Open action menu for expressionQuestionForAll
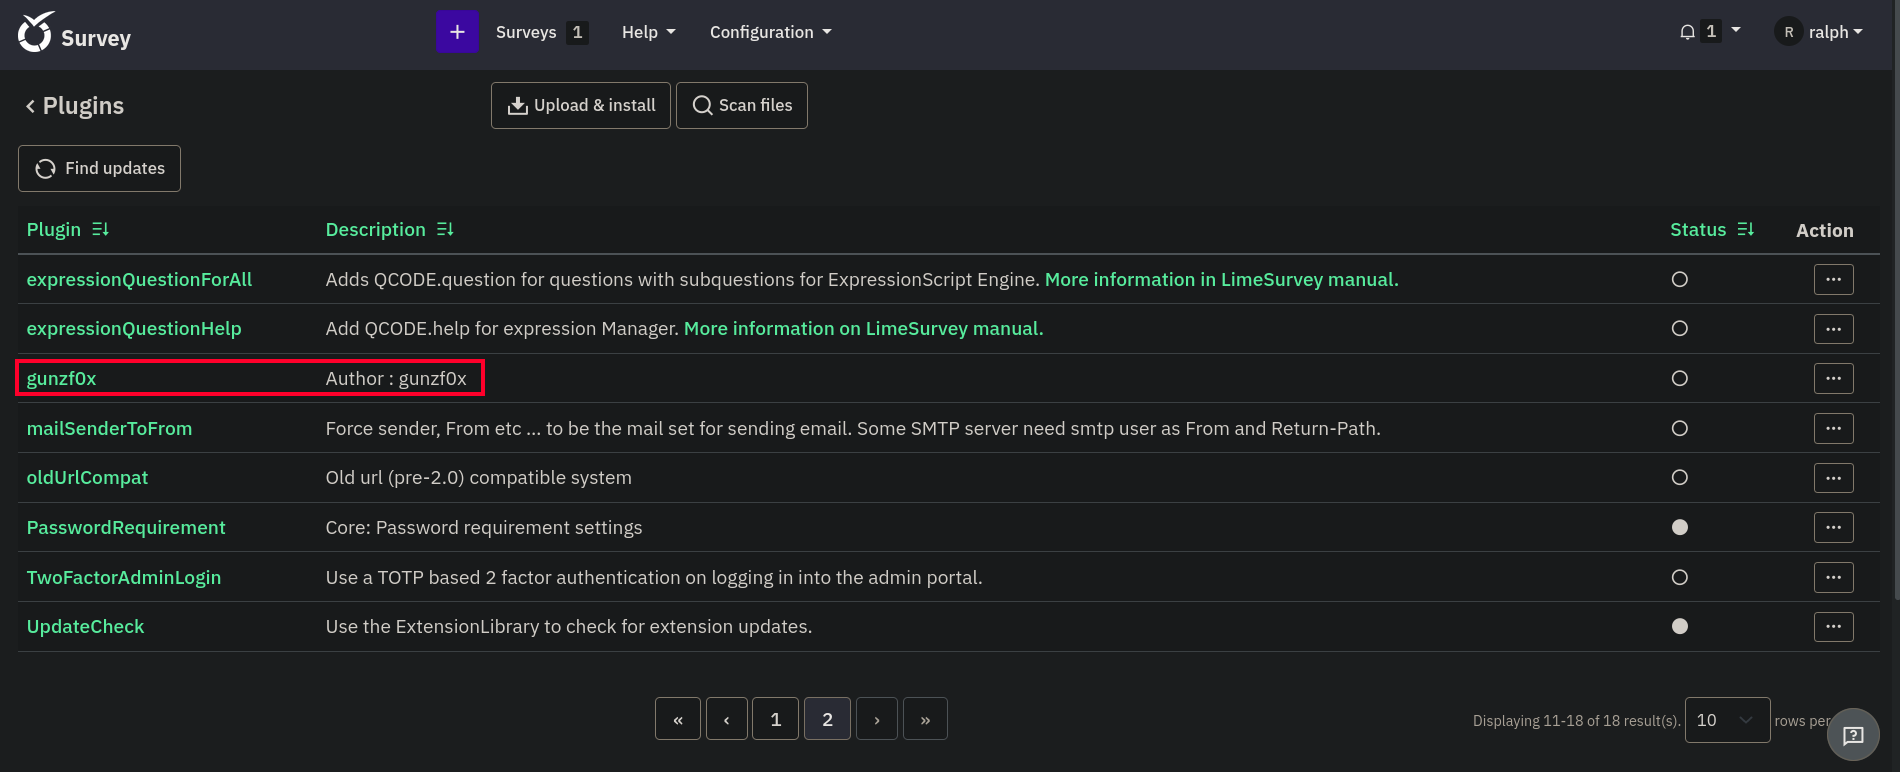 click(1833, 280)
